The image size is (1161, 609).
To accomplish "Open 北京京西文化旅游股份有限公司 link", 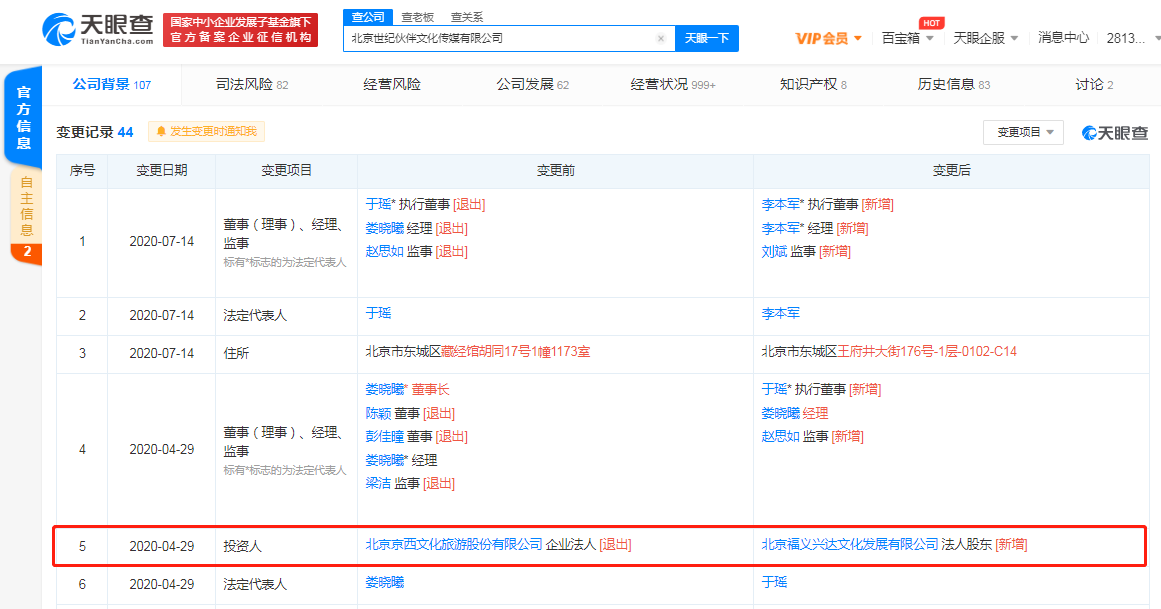I will 454,545.
